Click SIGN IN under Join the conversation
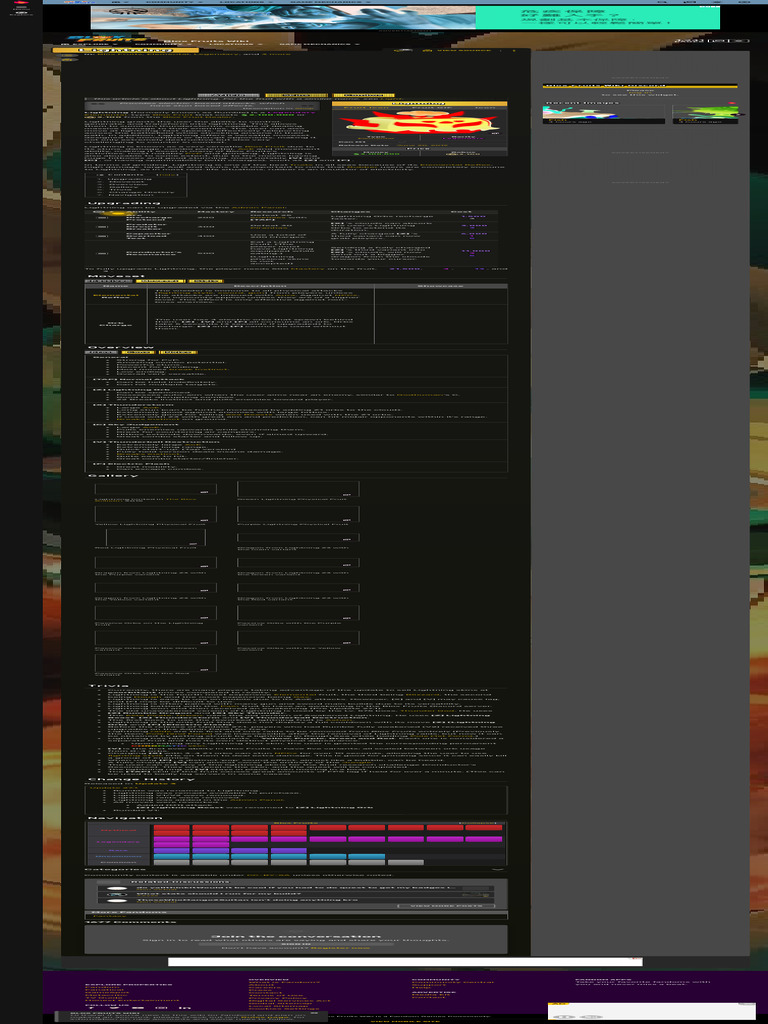768x1024 pixels. [x=295, y=944]
